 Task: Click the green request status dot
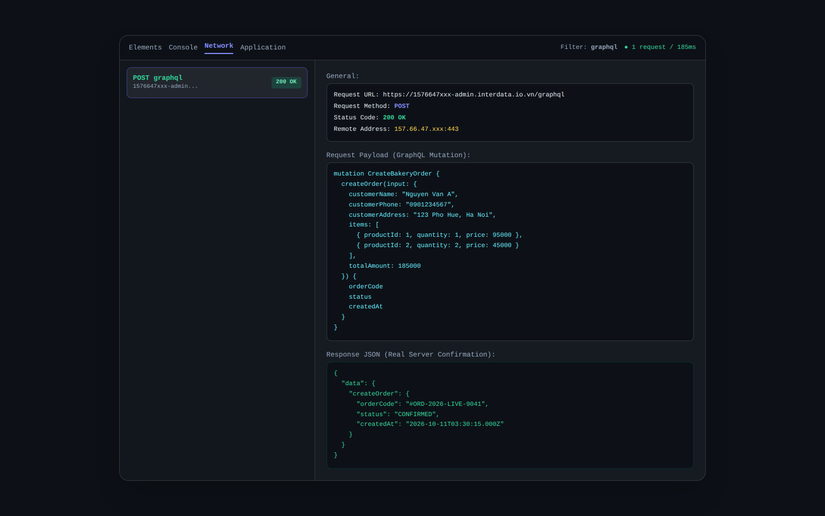tap(626, 47)
